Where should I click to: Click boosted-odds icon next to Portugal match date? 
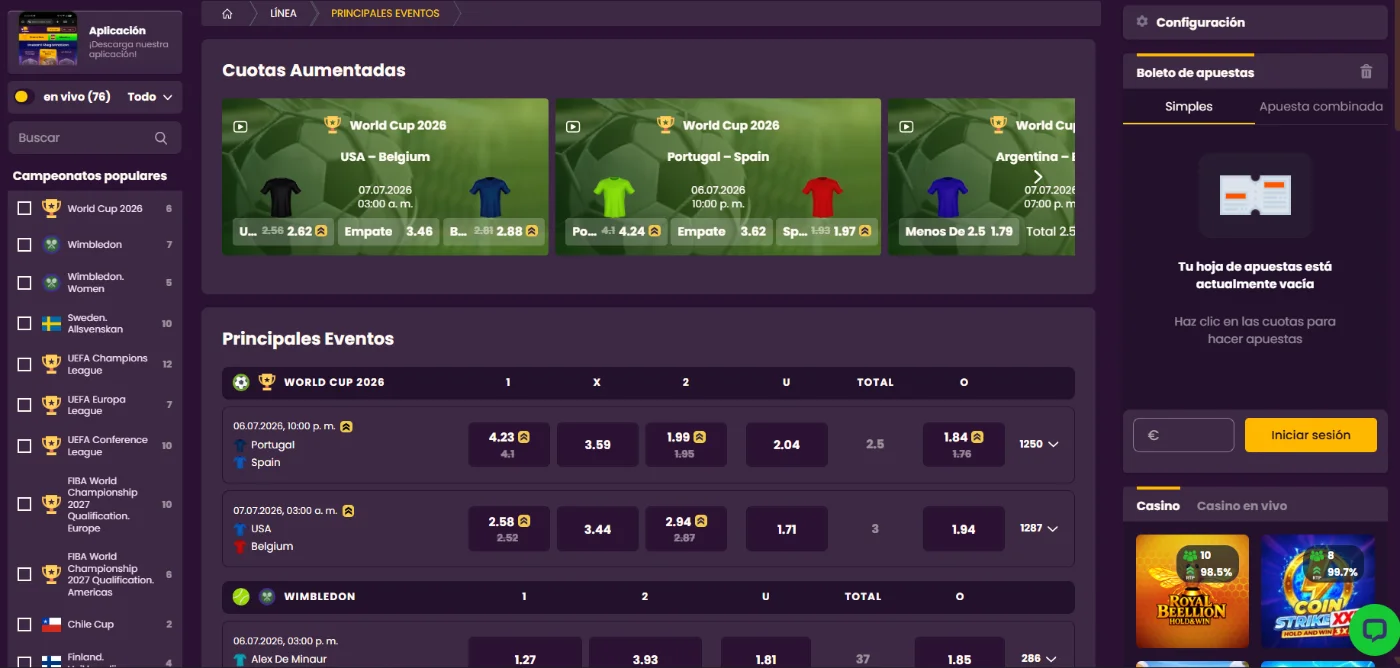[346, 426]
